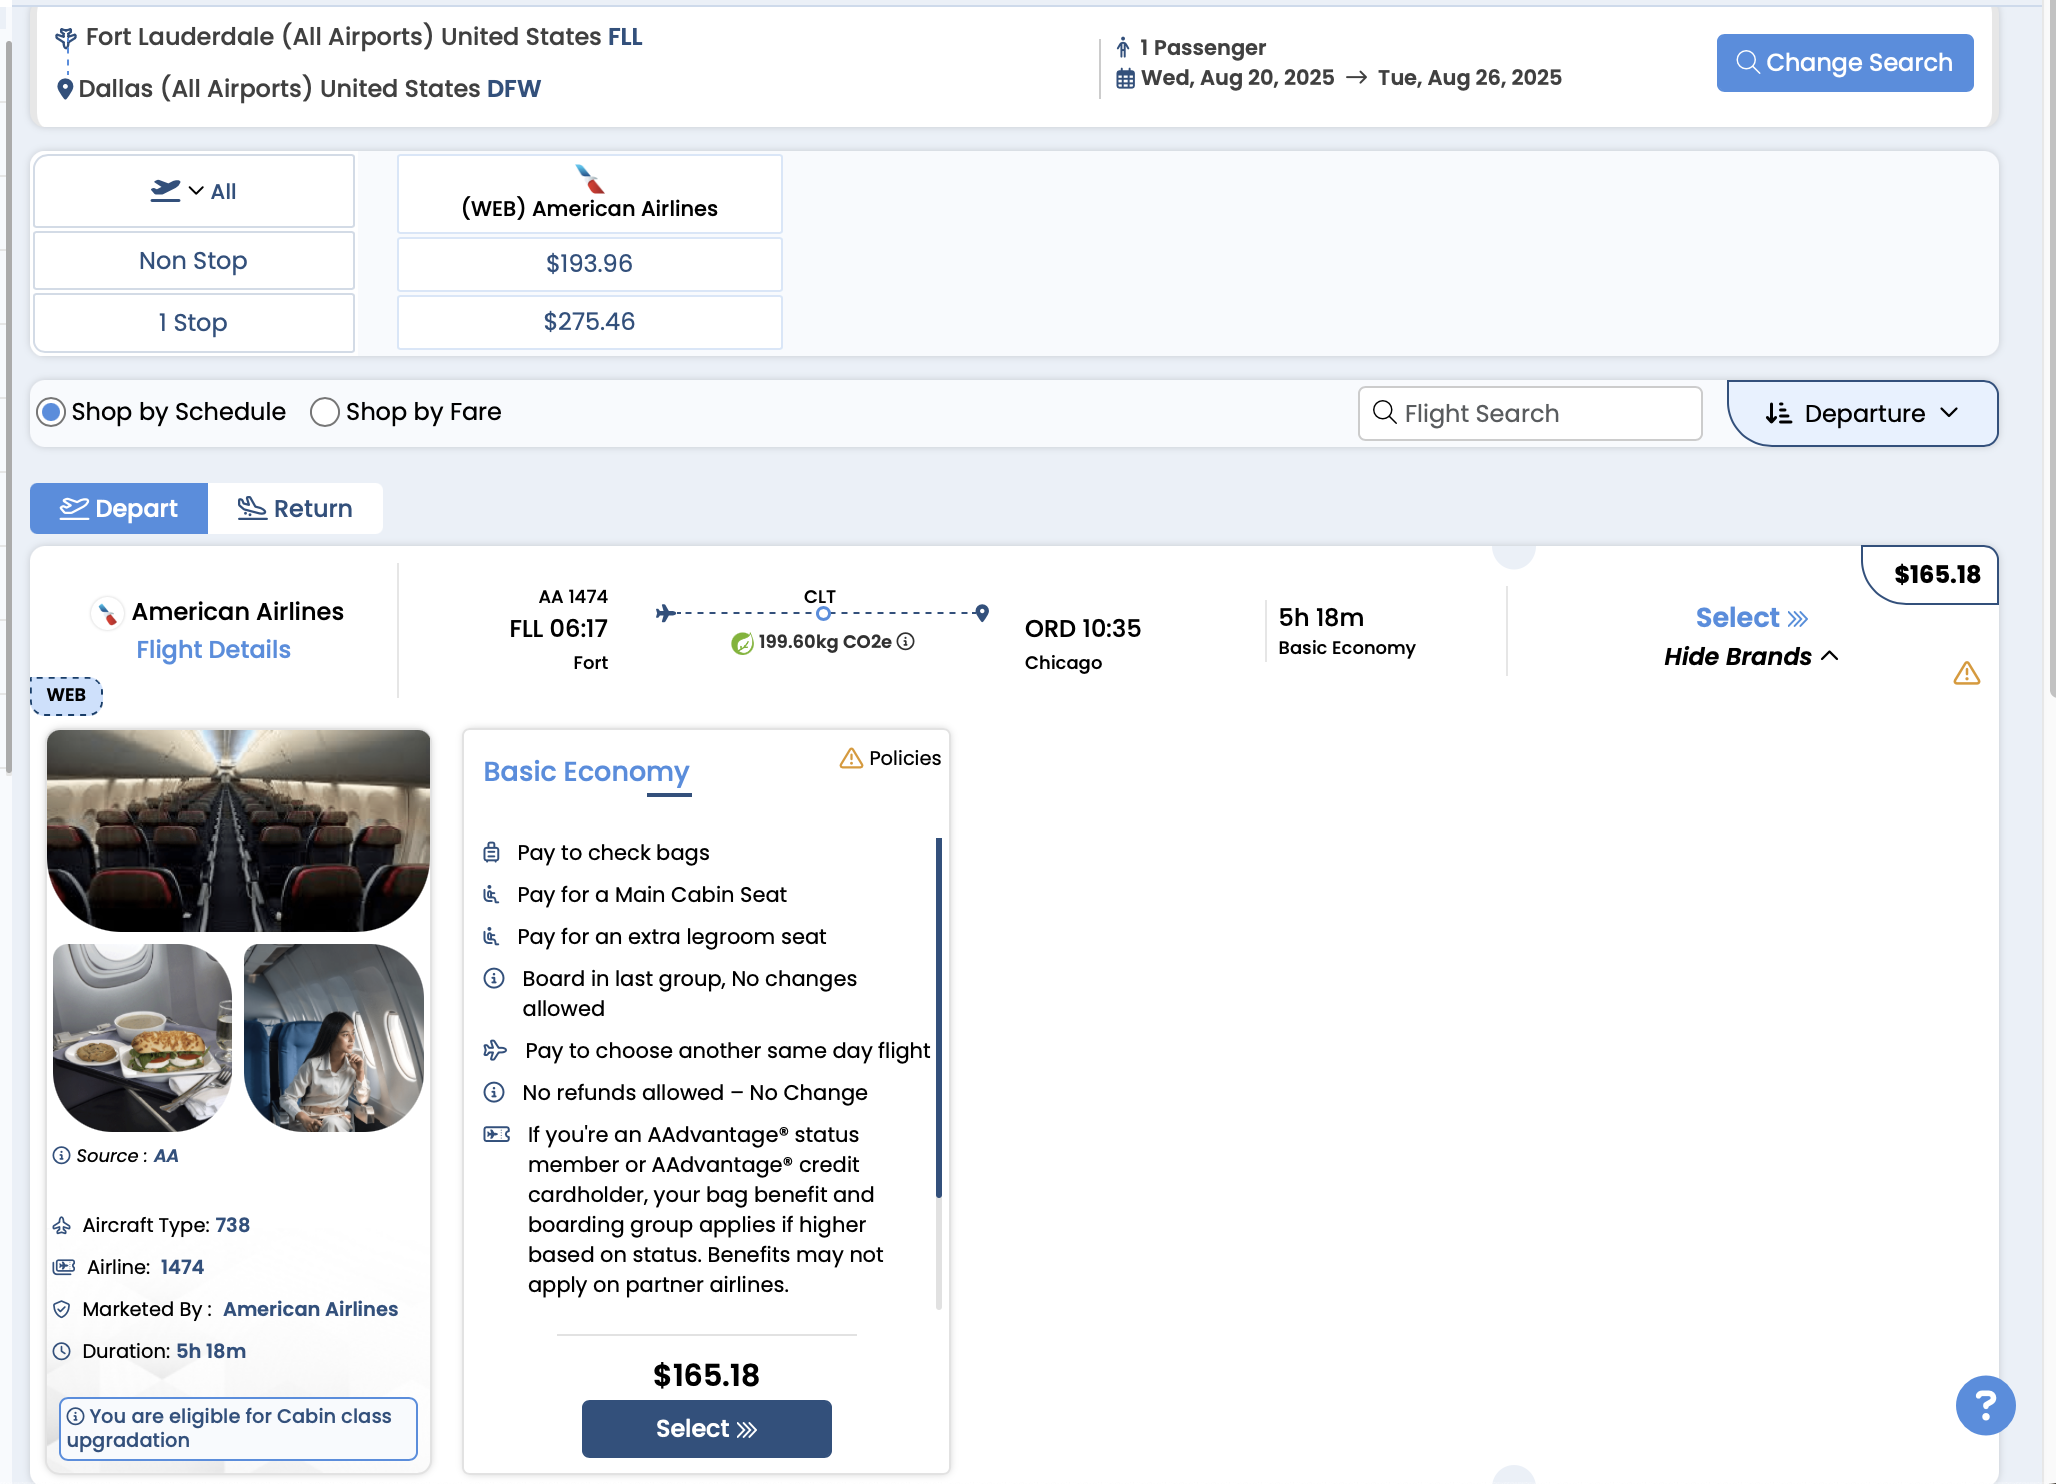
Task: Click the same day flight plane icon
Action: (x=495, y=1050)
